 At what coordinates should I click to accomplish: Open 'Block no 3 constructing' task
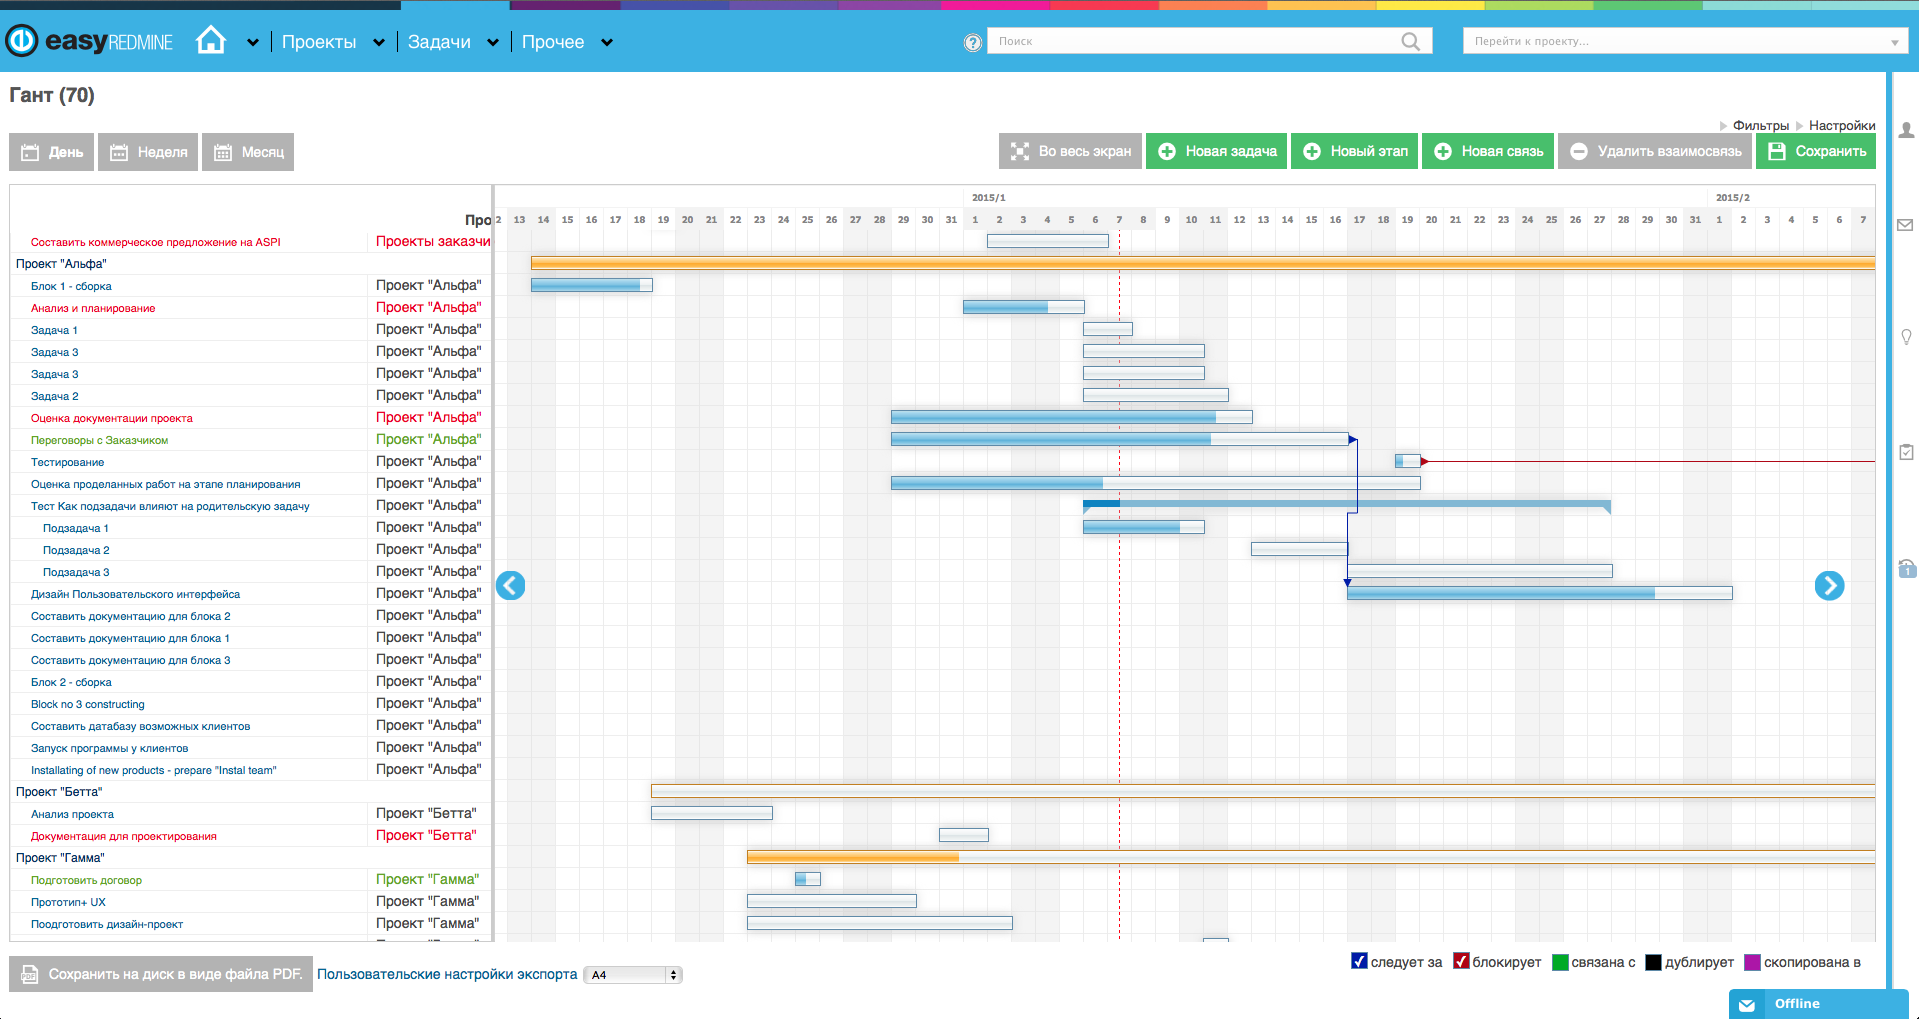click(88, 704)
